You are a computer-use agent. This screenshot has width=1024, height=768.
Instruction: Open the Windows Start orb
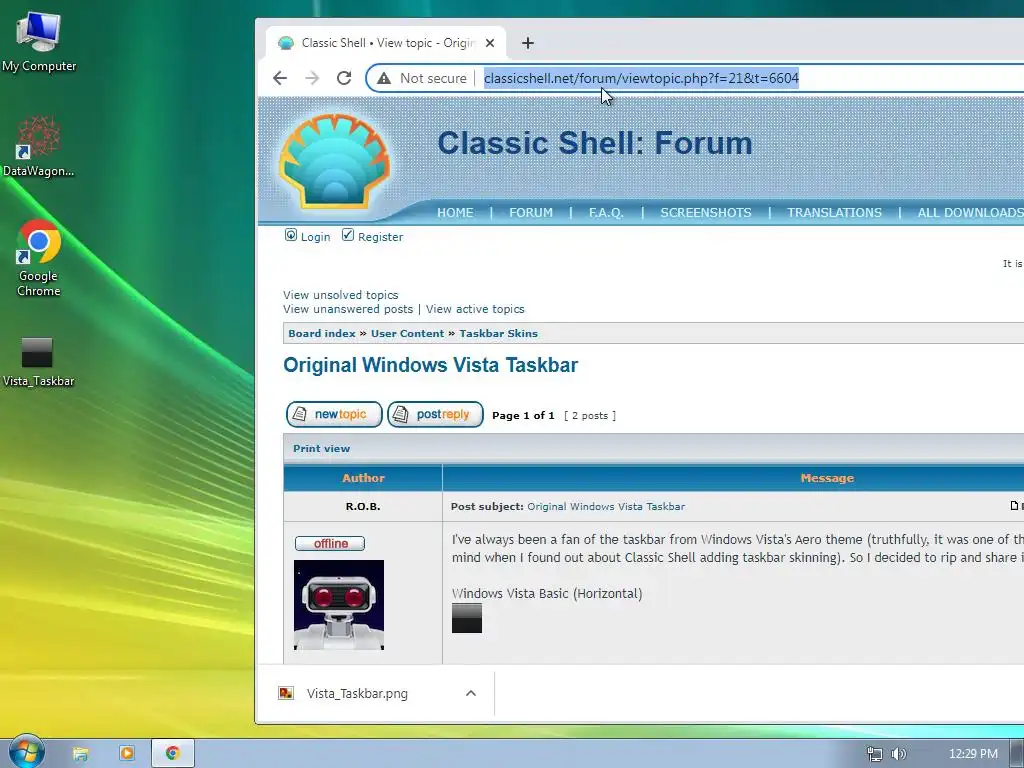click(x=26, y=752)
